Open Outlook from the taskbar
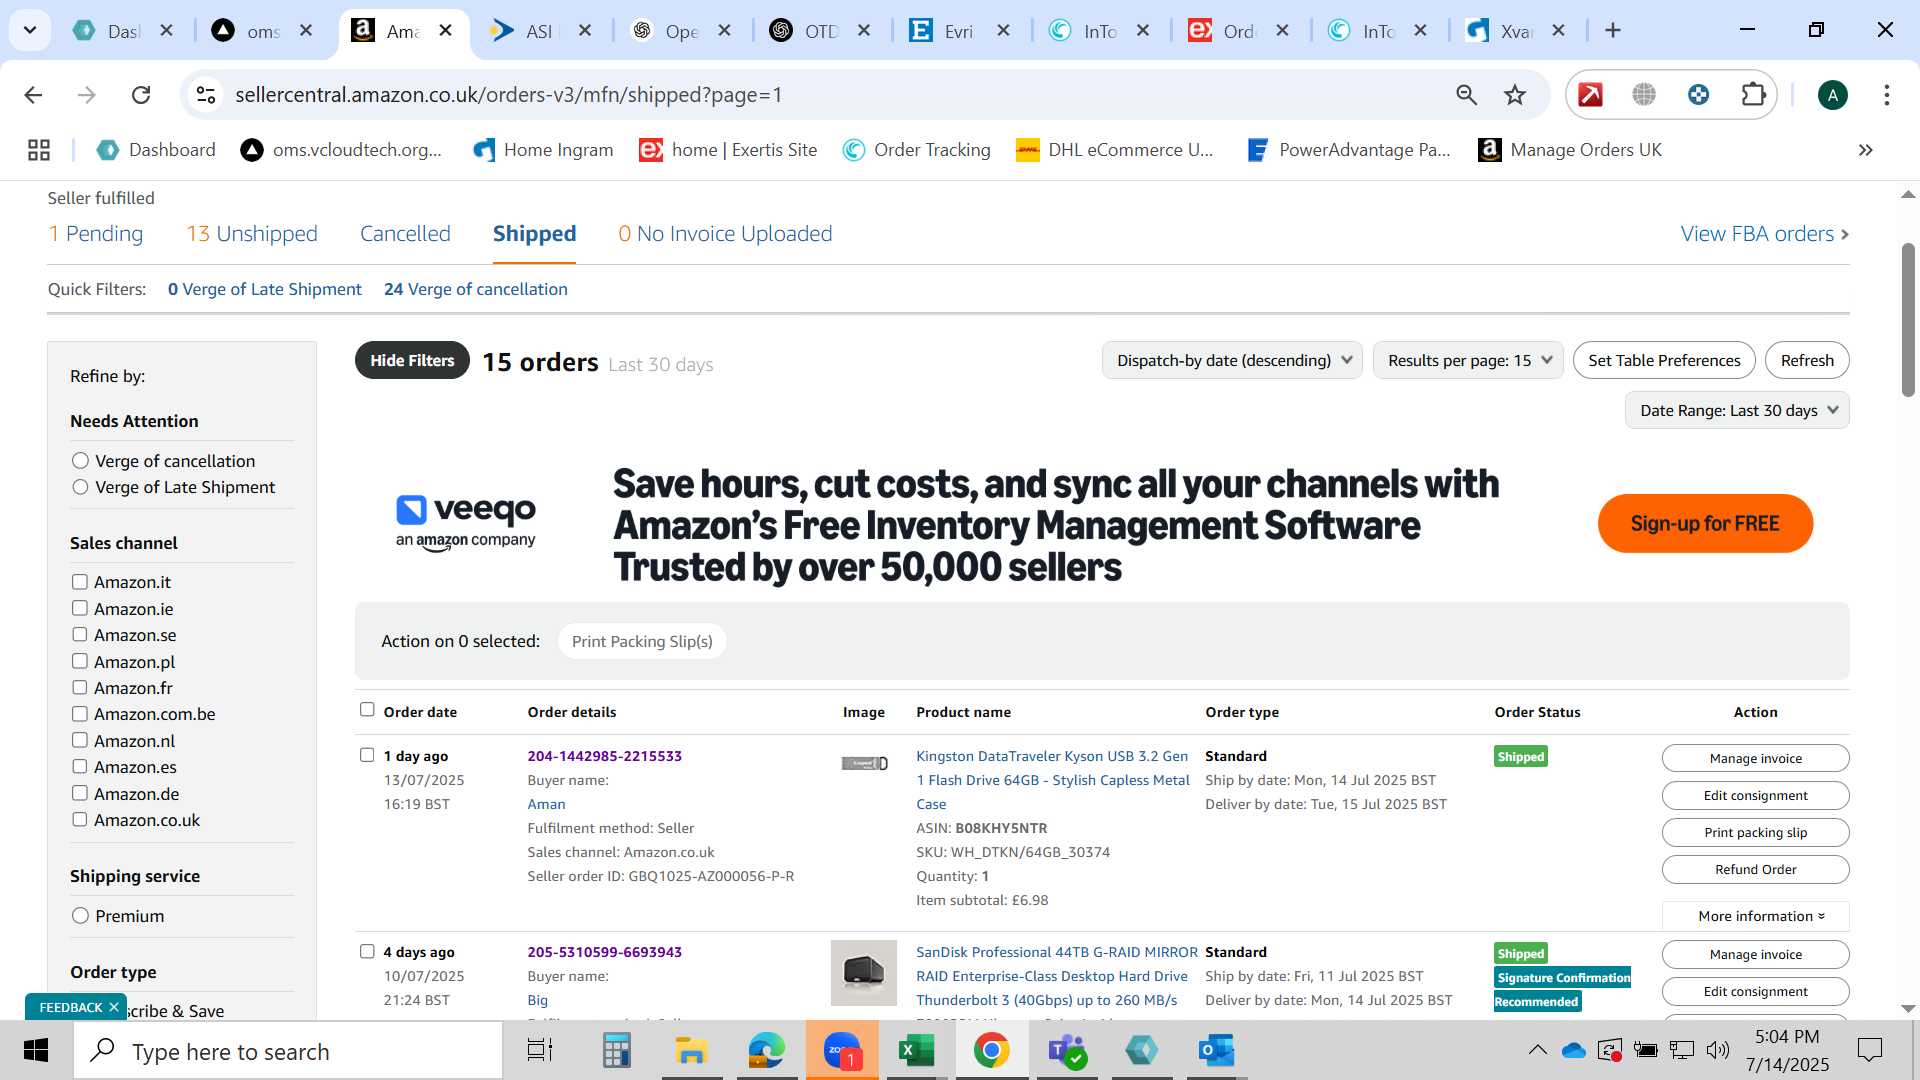The height and width of the screenshot is (1080, 1920). pos(1216,1051)
